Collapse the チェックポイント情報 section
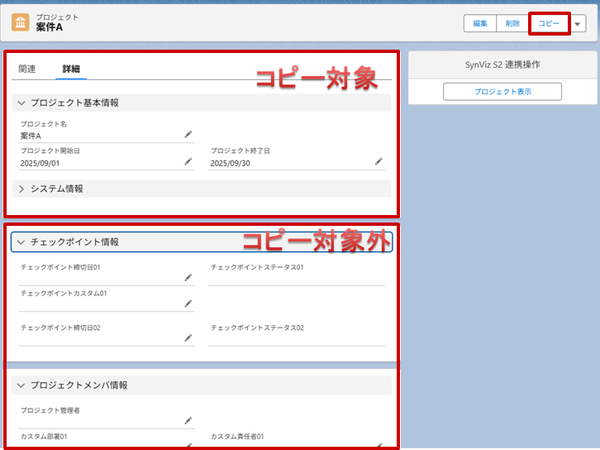Viewport: 600px width, 450px height. pyautogui.click(x=21, y=242)
